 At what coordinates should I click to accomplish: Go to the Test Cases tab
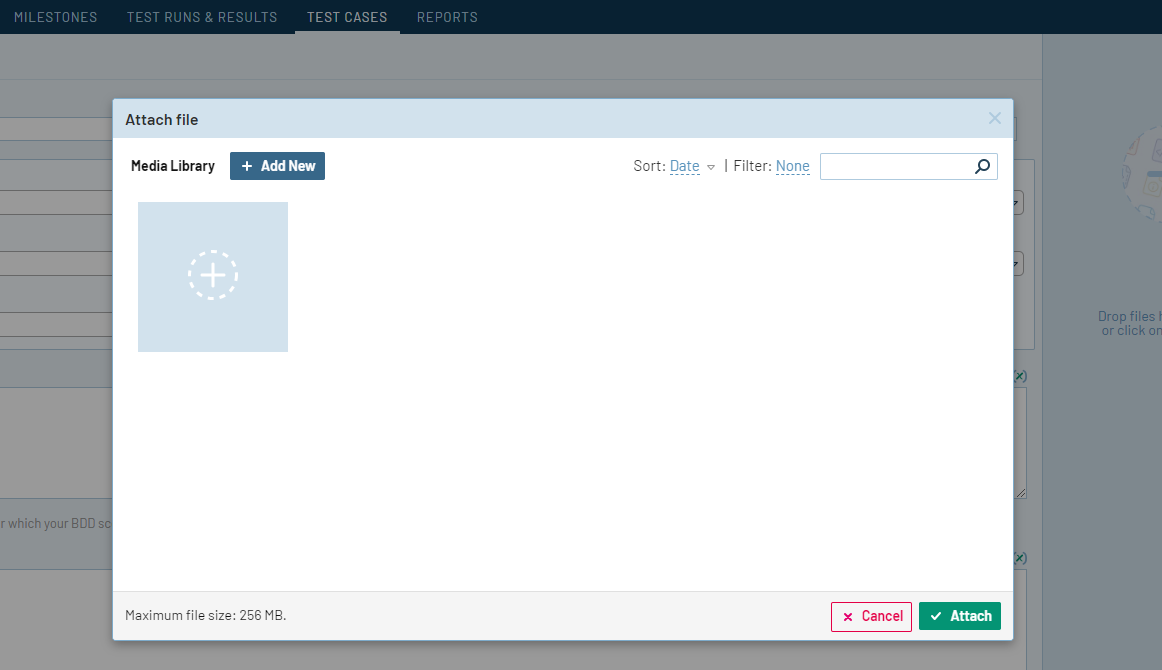tap(347, 17)
